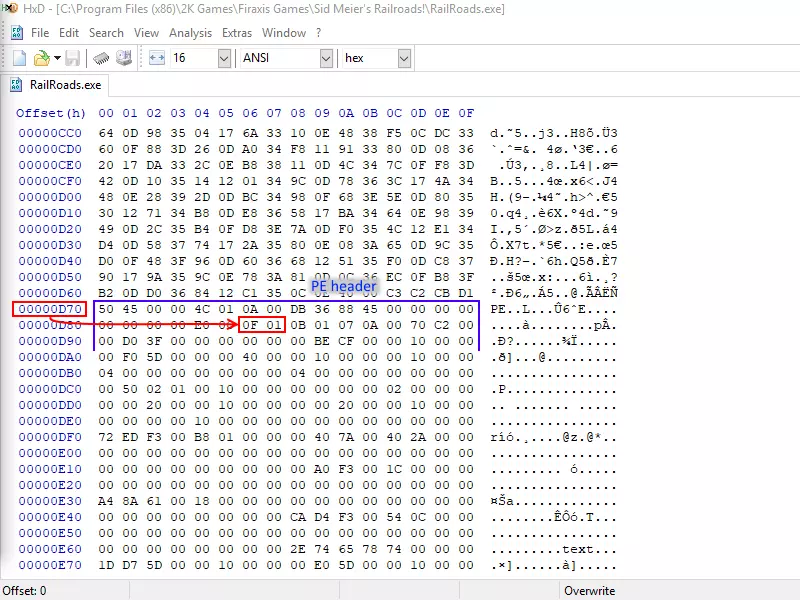Click offset row 00000DF0

coord(50,437)
